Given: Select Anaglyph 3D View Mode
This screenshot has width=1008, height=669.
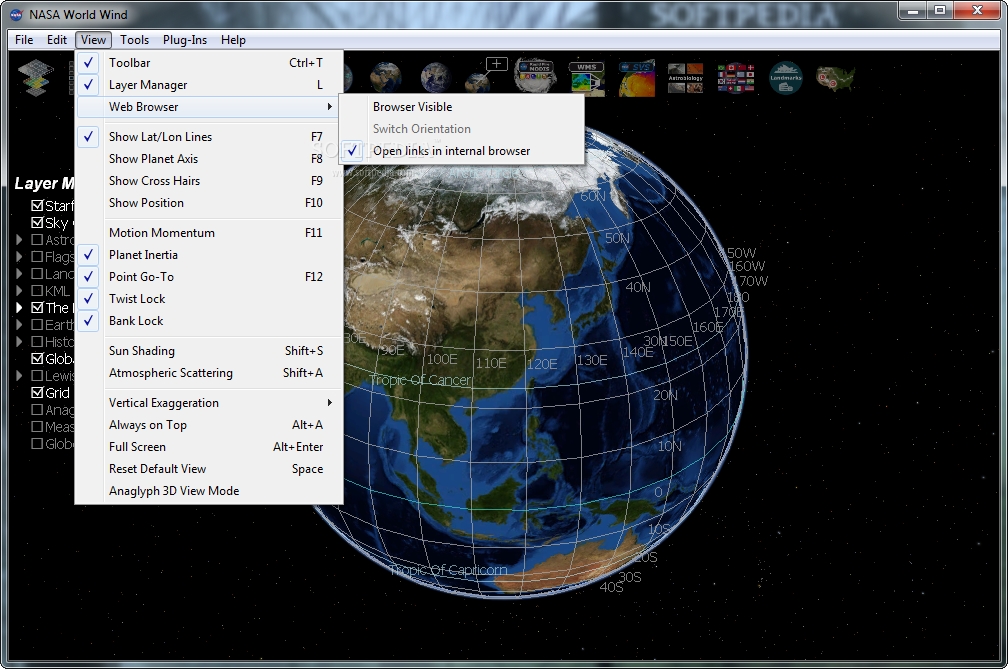Looking at the screenshot, I should [x=209, y=491].
